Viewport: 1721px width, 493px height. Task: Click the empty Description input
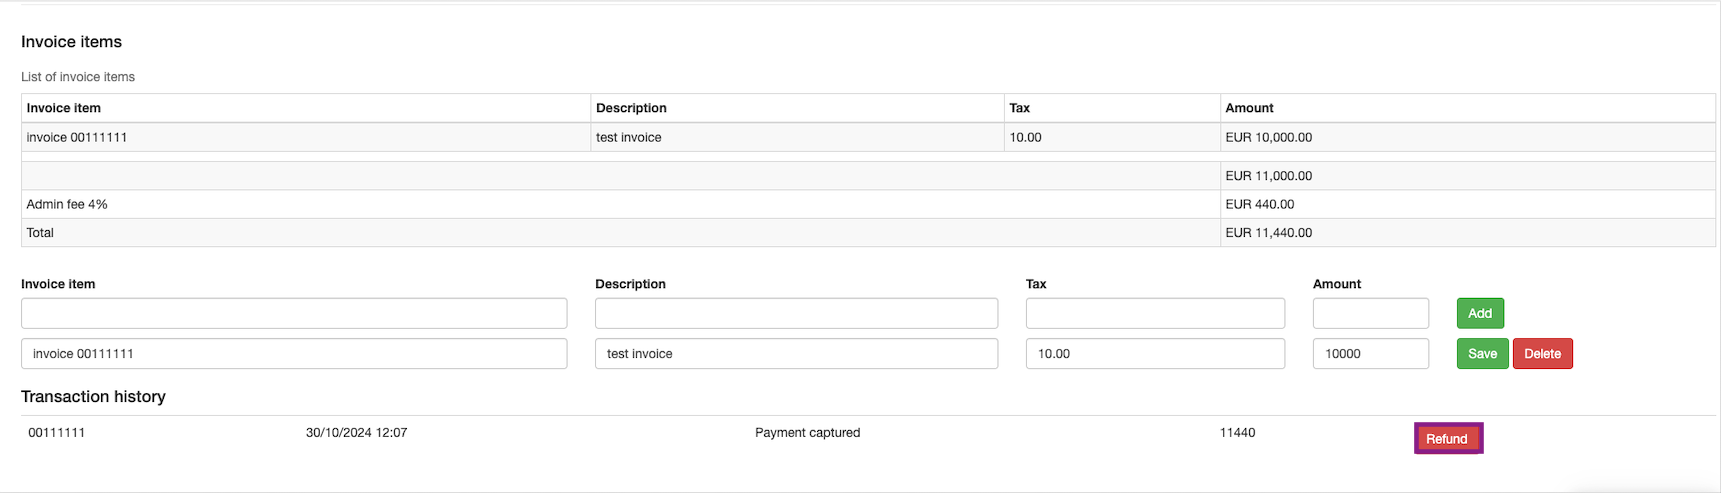796,313
